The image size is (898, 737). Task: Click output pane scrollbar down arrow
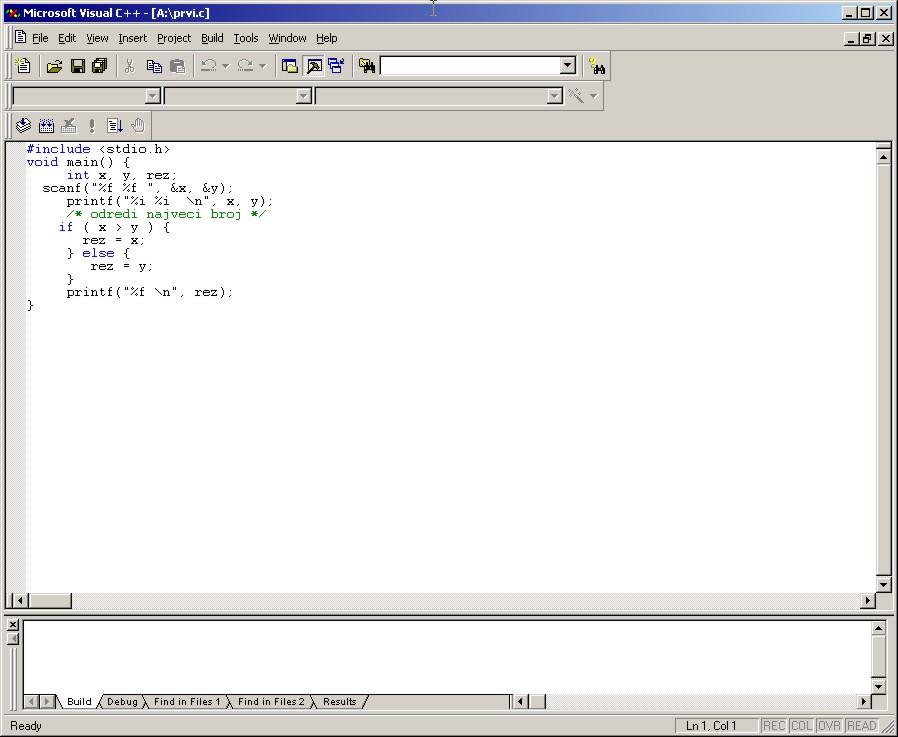tap(879, 686)
